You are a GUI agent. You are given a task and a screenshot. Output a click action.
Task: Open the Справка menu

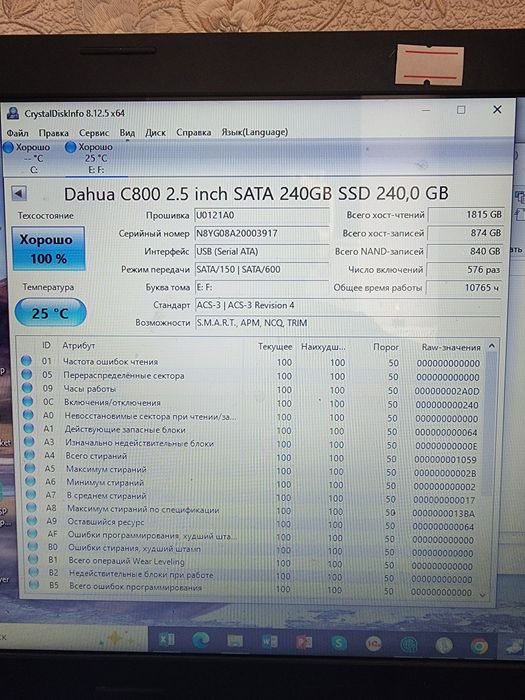[194, 132]
